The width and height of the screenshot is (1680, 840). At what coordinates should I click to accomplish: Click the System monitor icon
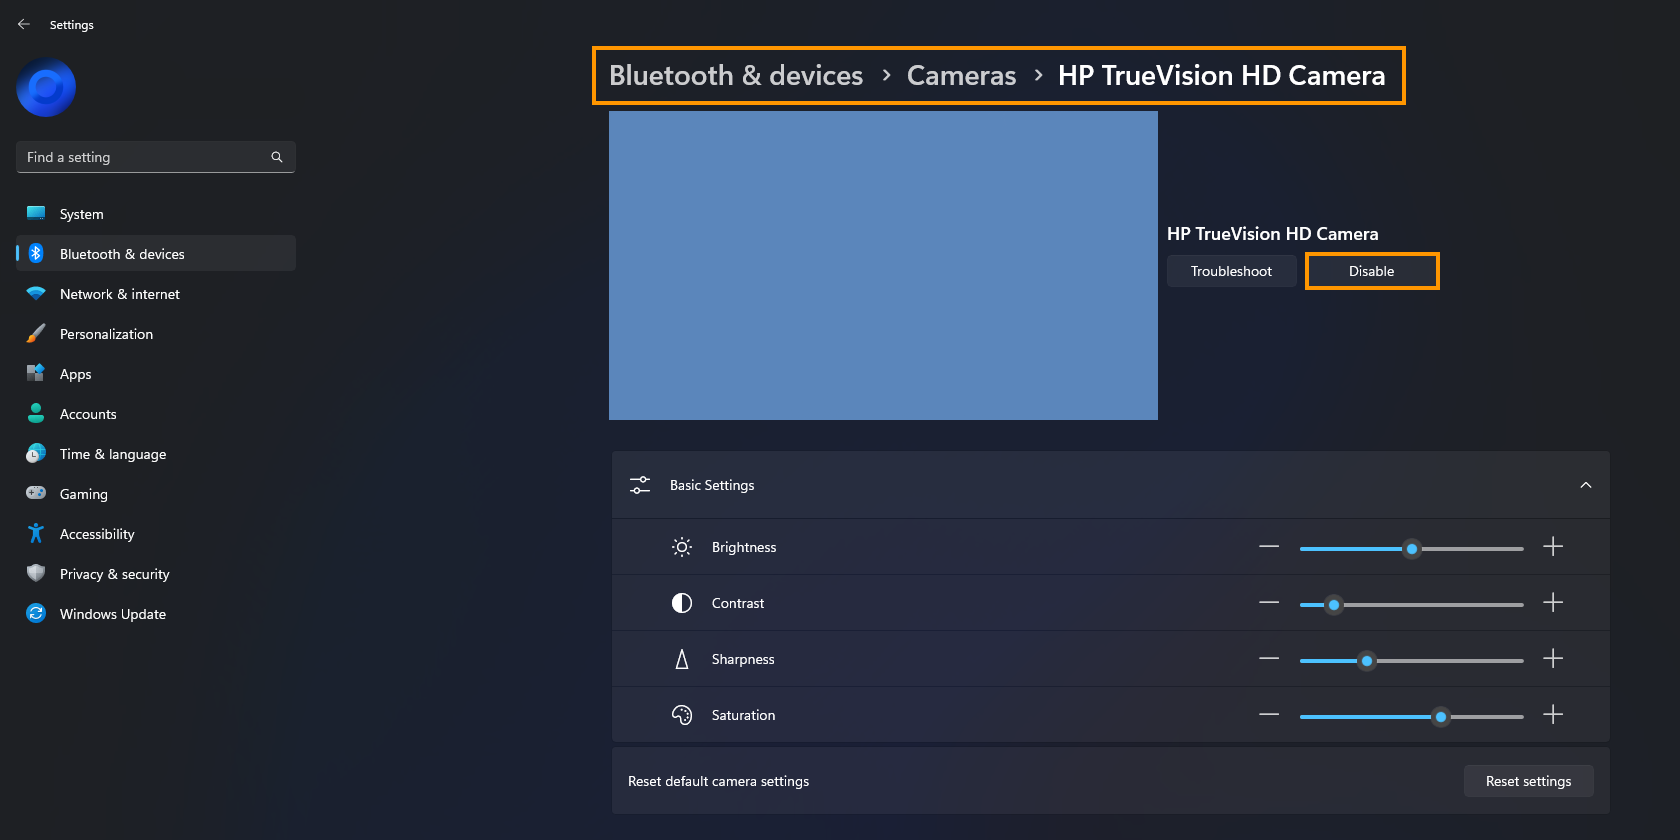[x=36, y=213]
